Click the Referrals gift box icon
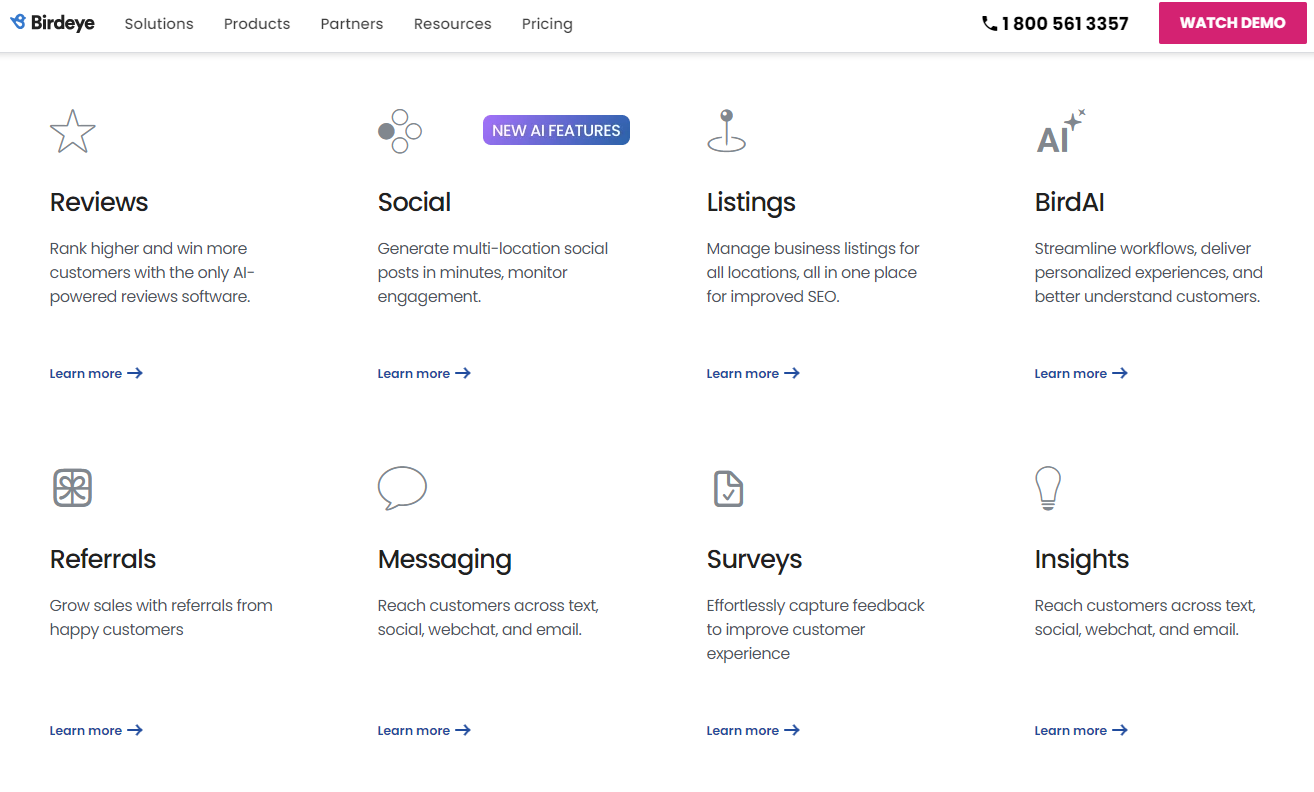 click(x=72, y=488)
